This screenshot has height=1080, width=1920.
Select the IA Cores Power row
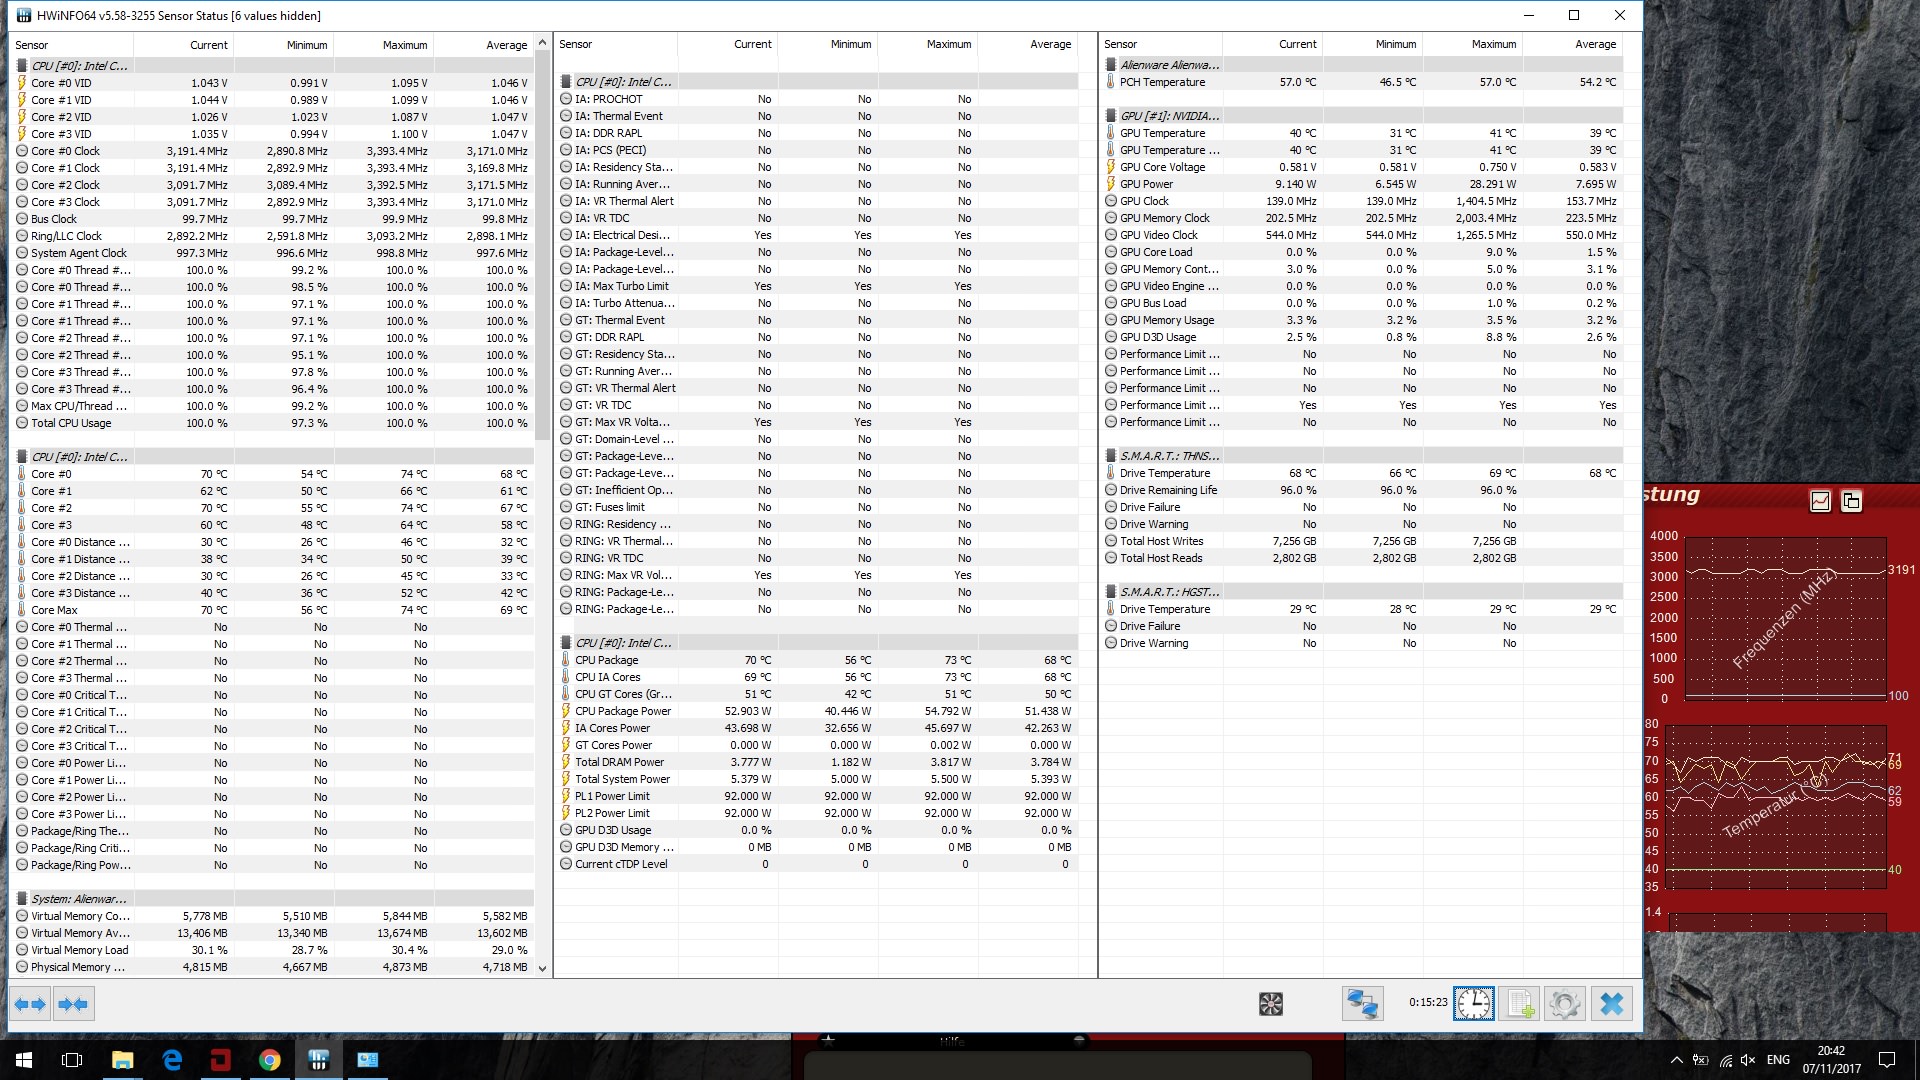tap(817, 728)
